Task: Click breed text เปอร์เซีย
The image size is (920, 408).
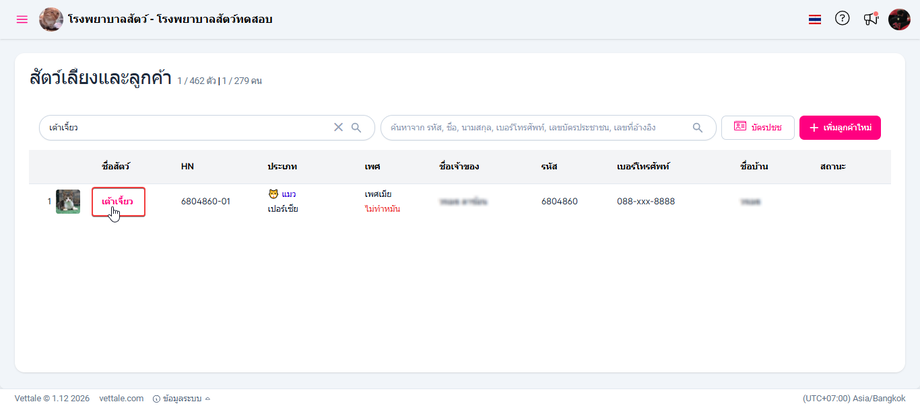Action: point(283,209)
